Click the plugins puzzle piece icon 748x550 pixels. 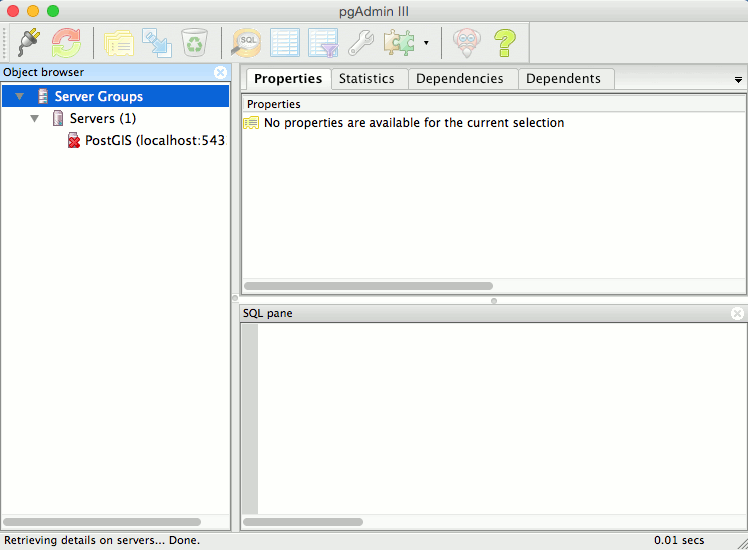(399, 42)
